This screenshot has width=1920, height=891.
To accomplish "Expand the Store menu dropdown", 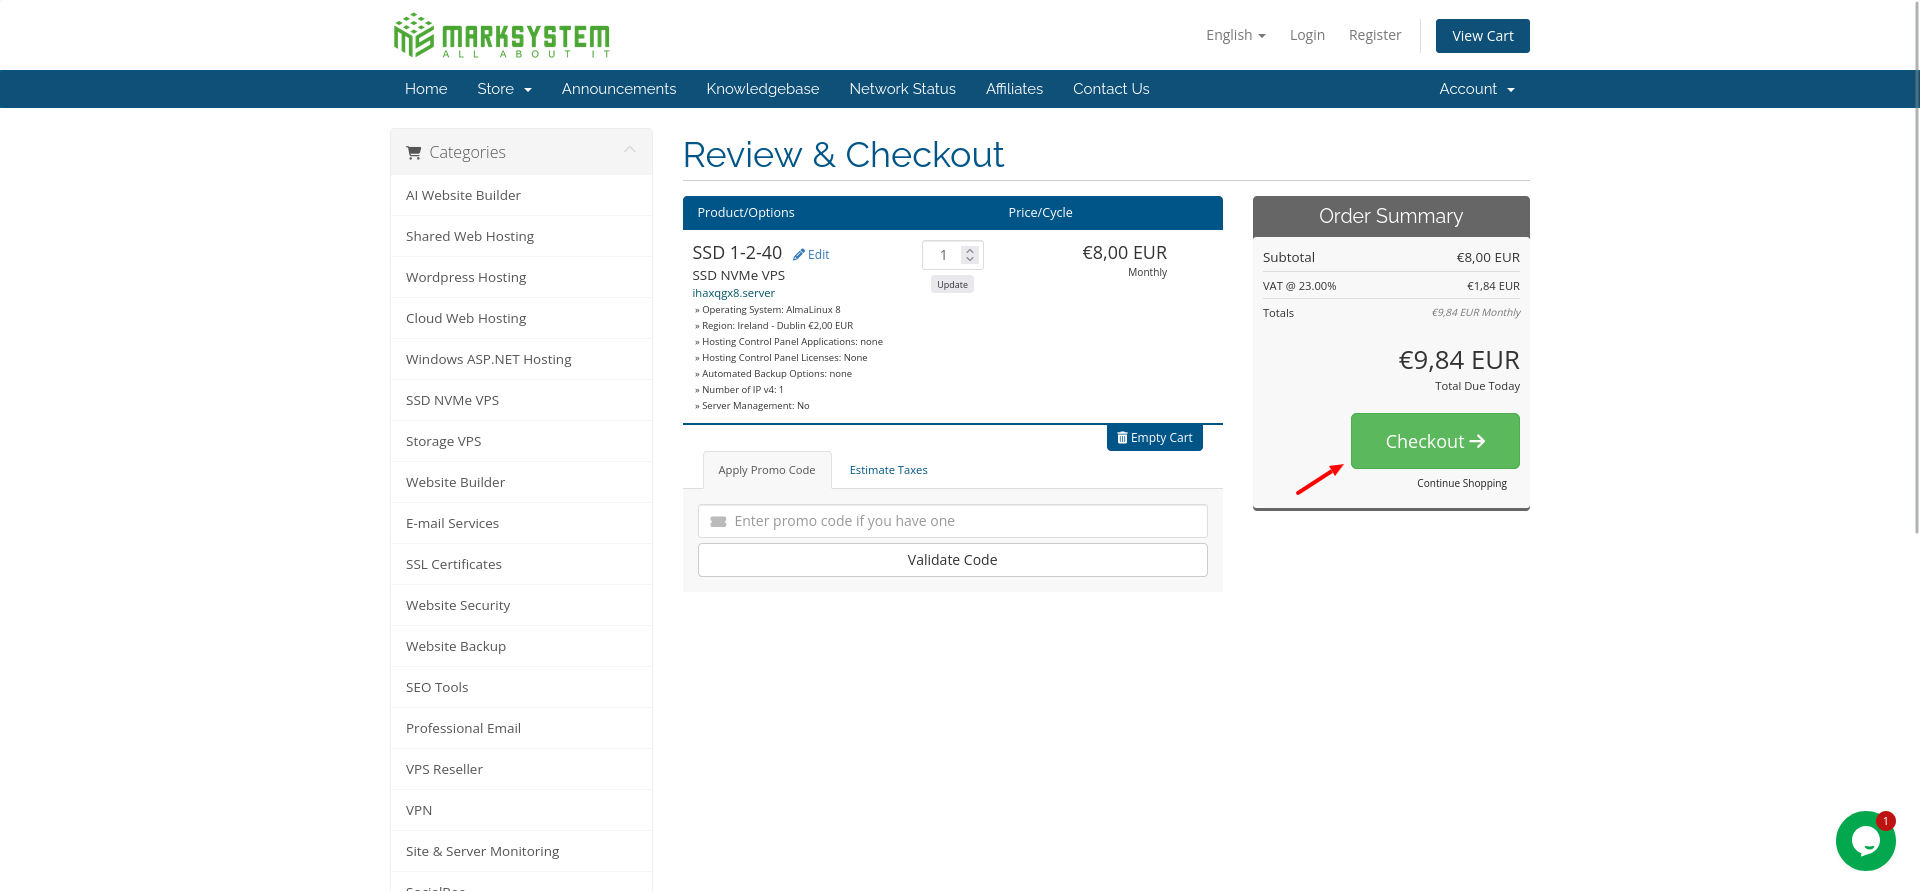I will pyautogui.click(x=504, y=89).
